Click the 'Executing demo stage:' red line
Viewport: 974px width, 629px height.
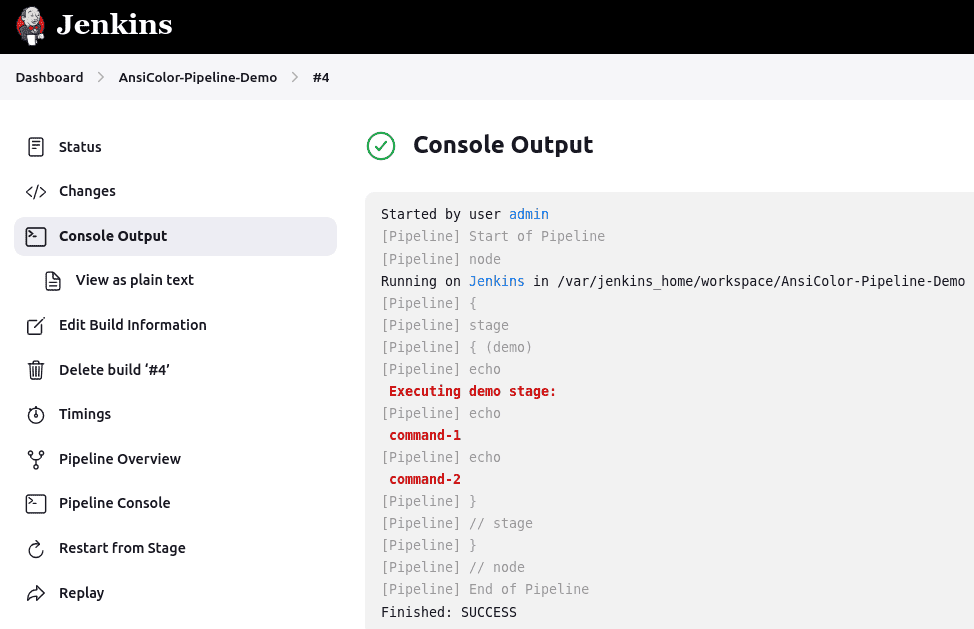[x=472, y=391]
